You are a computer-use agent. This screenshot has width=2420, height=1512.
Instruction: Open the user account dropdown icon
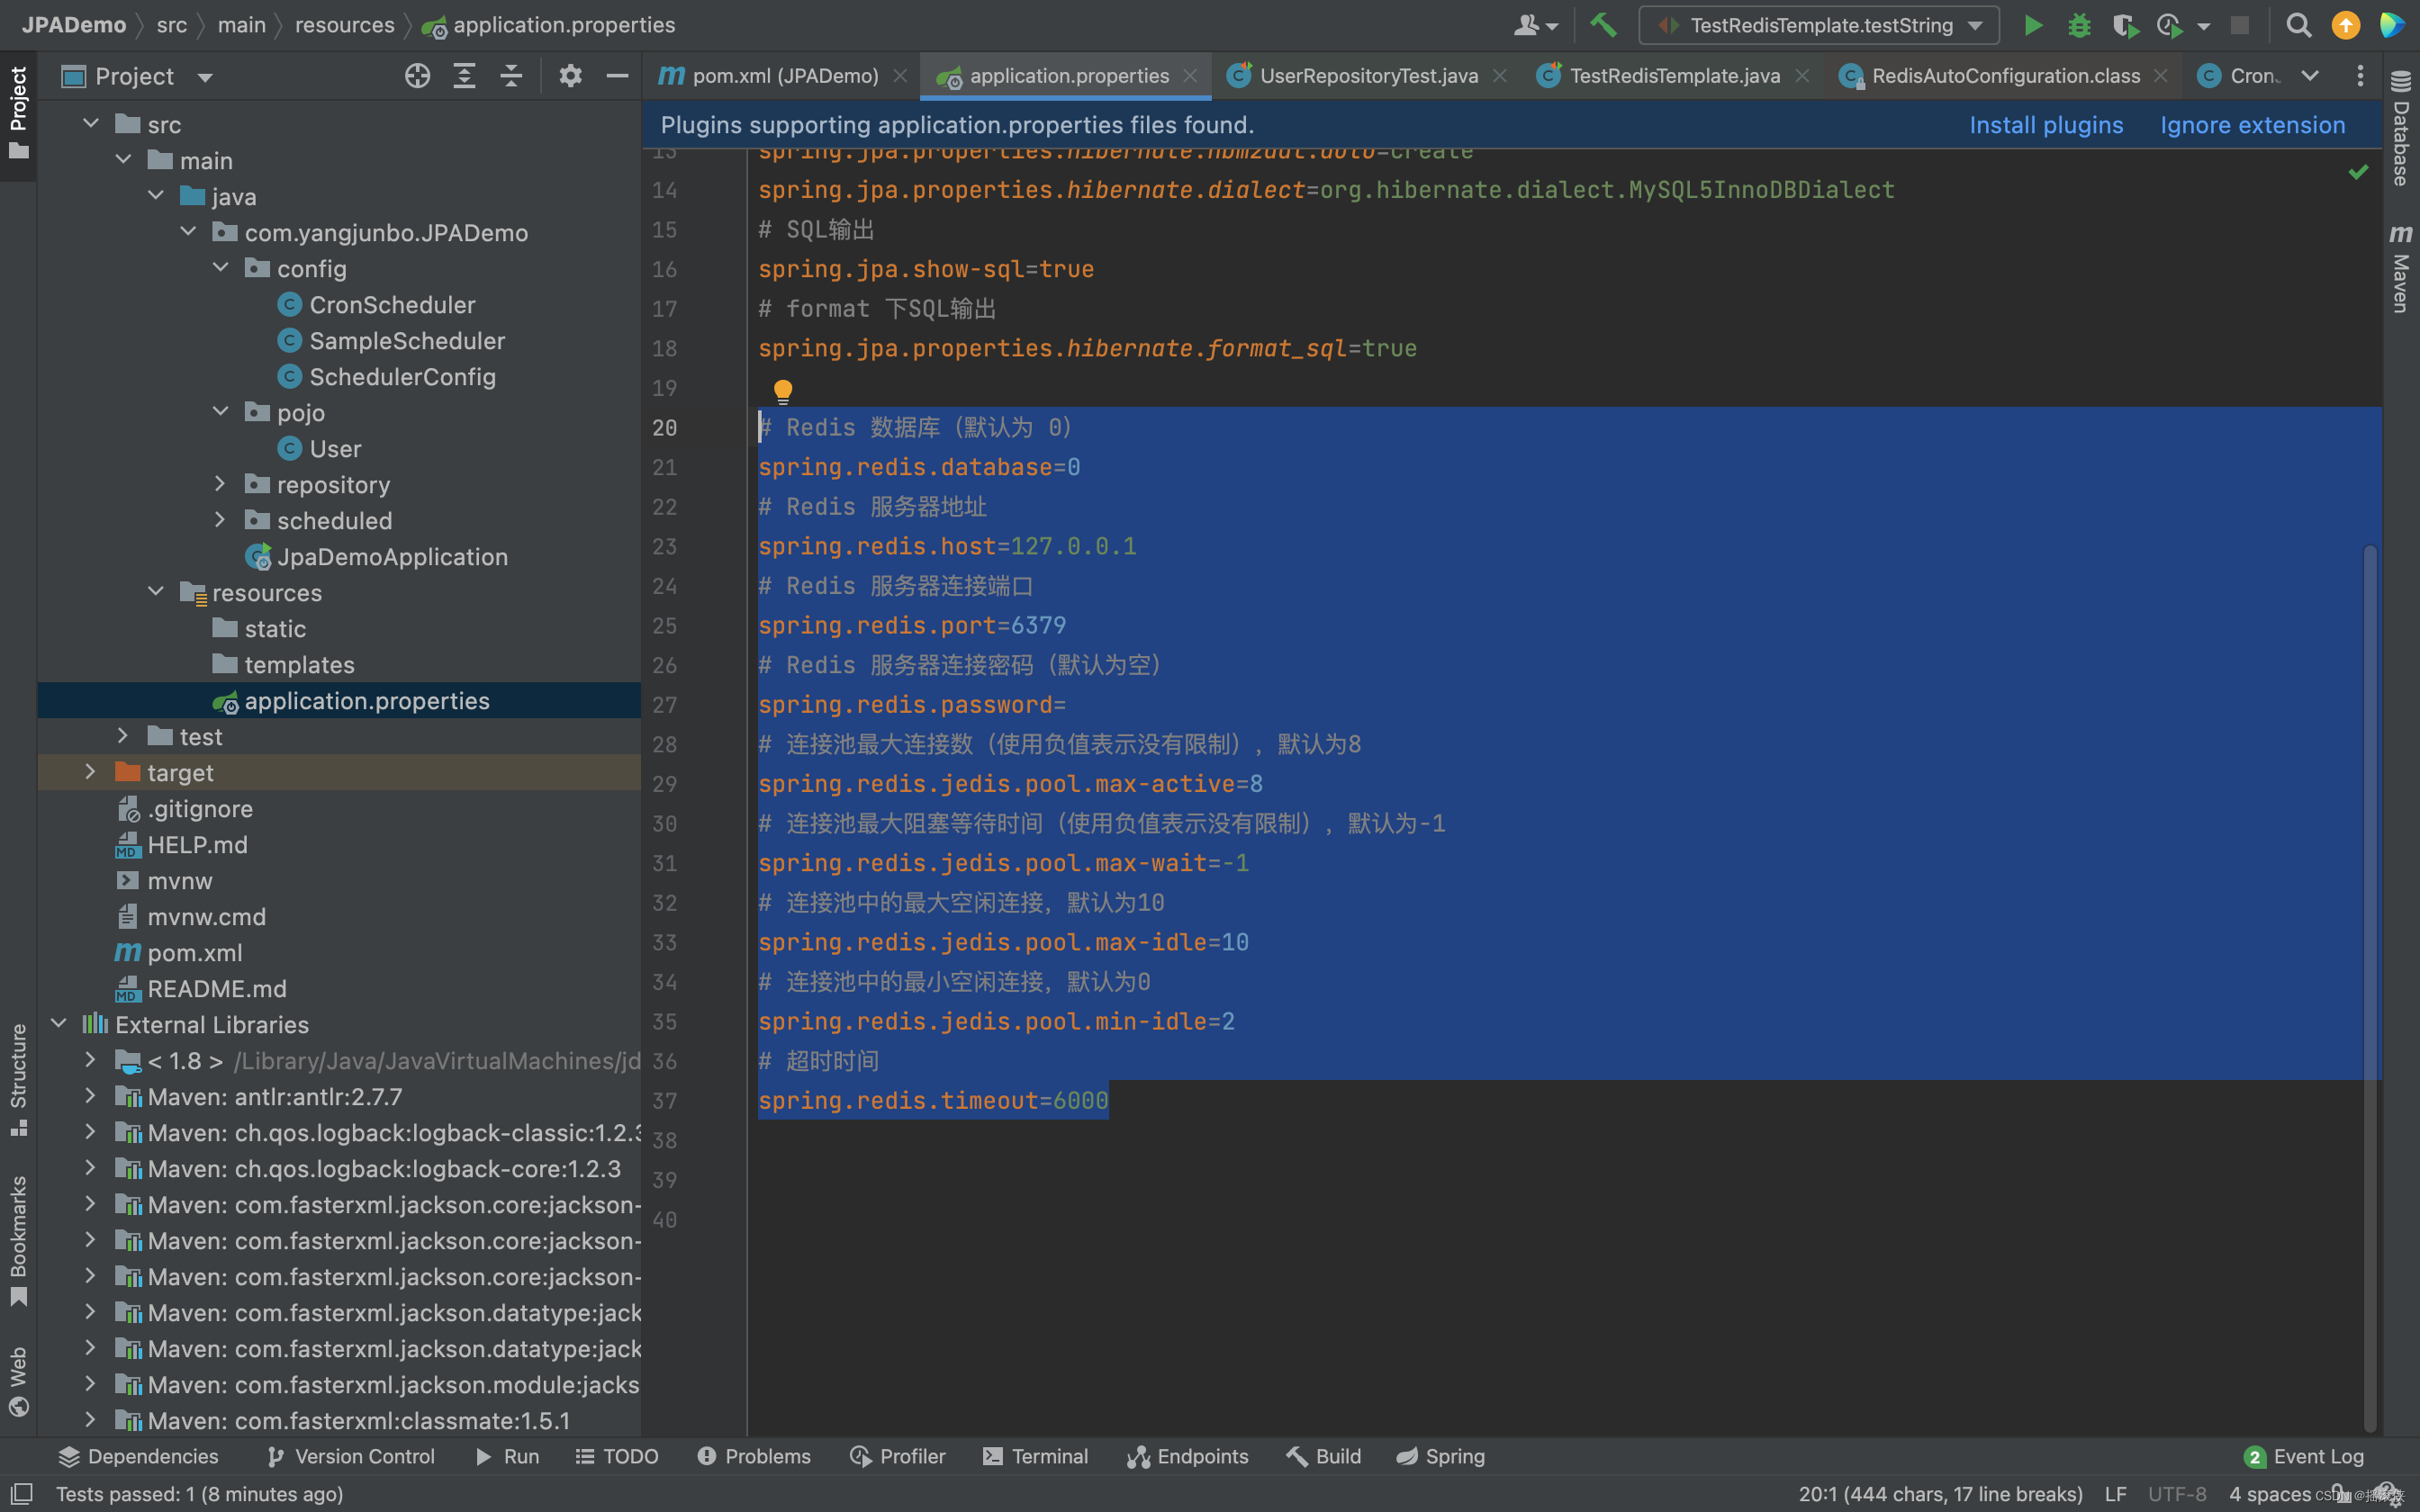click(x=1536, y=25)
